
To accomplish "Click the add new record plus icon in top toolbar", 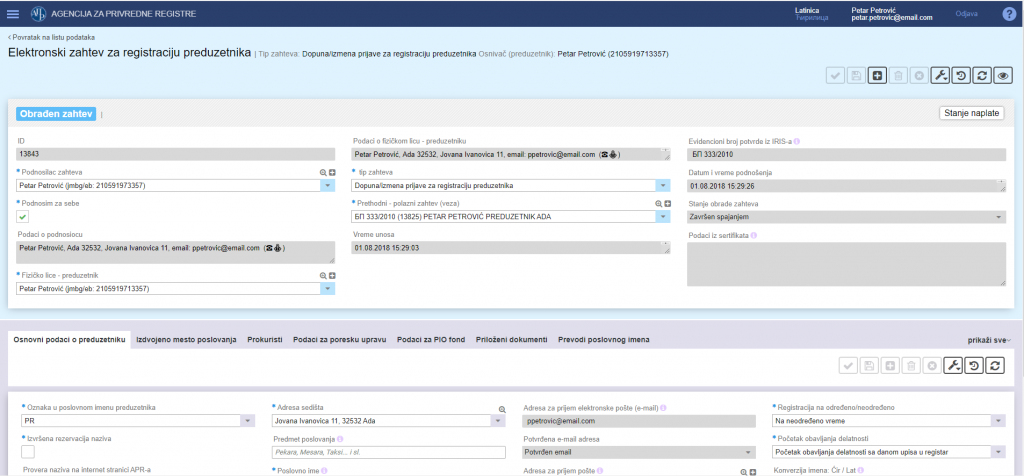I will tap(877, 75).
